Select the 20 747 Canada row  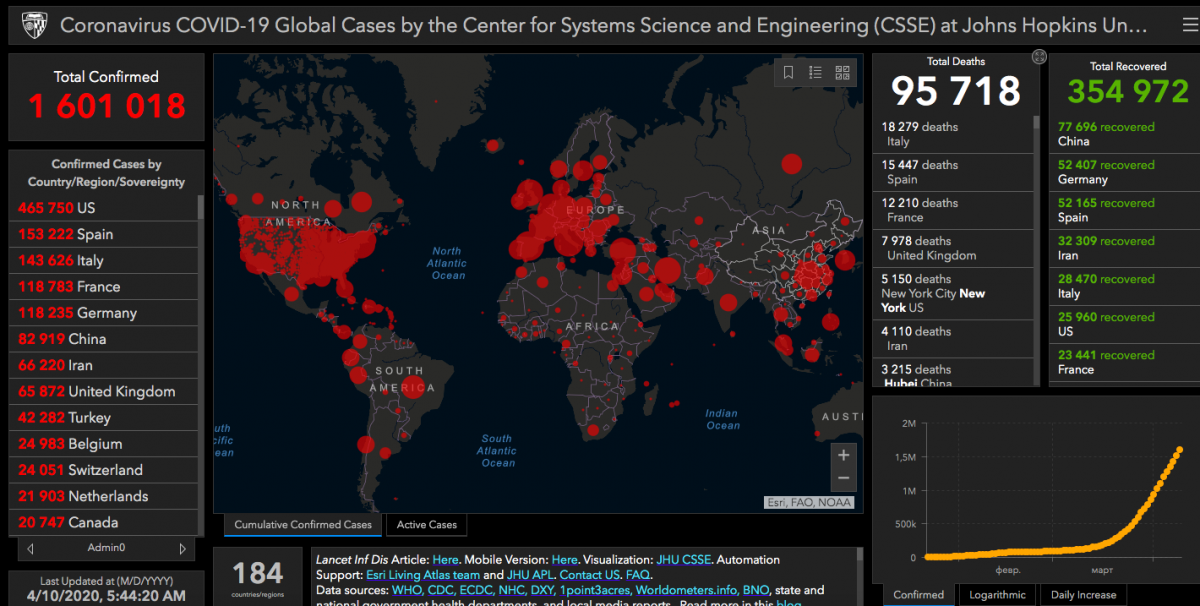tap(105, 522)
